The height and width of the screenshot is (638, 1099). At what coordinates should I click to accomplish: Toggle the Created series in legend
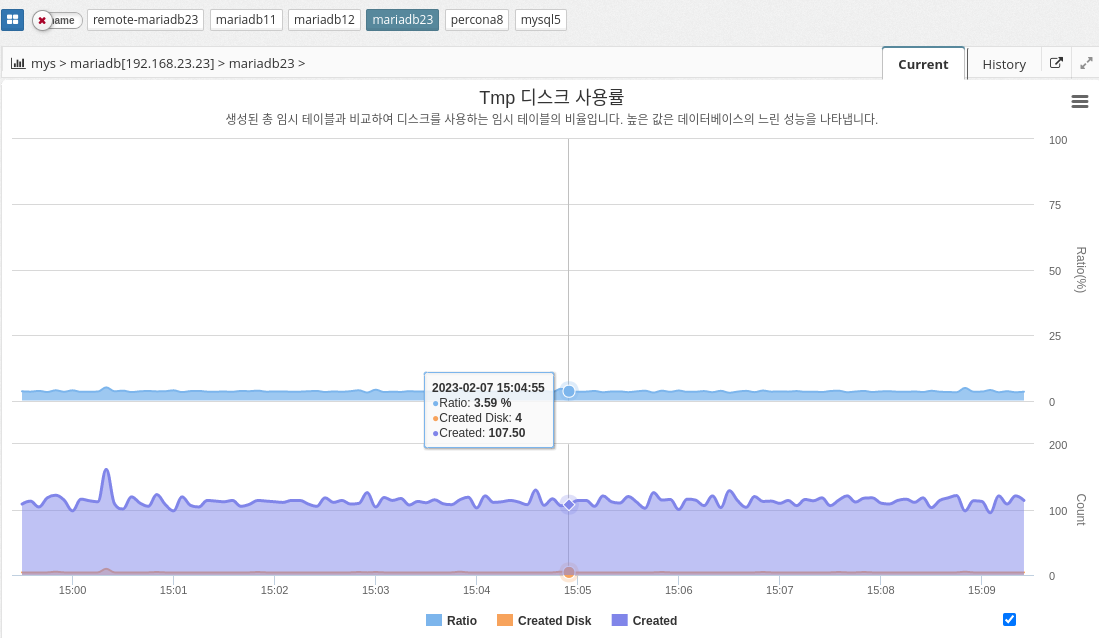click(x=644, y=621)
